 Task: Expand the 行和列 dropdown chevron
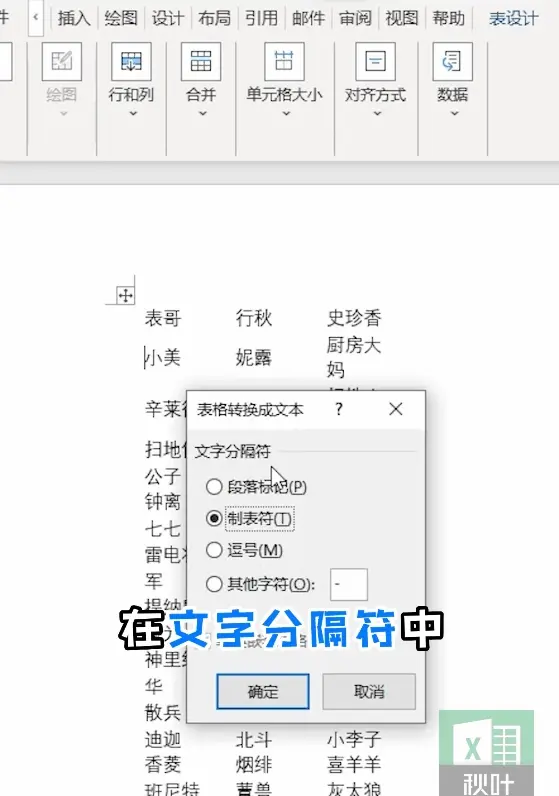(x=133, y=114)
